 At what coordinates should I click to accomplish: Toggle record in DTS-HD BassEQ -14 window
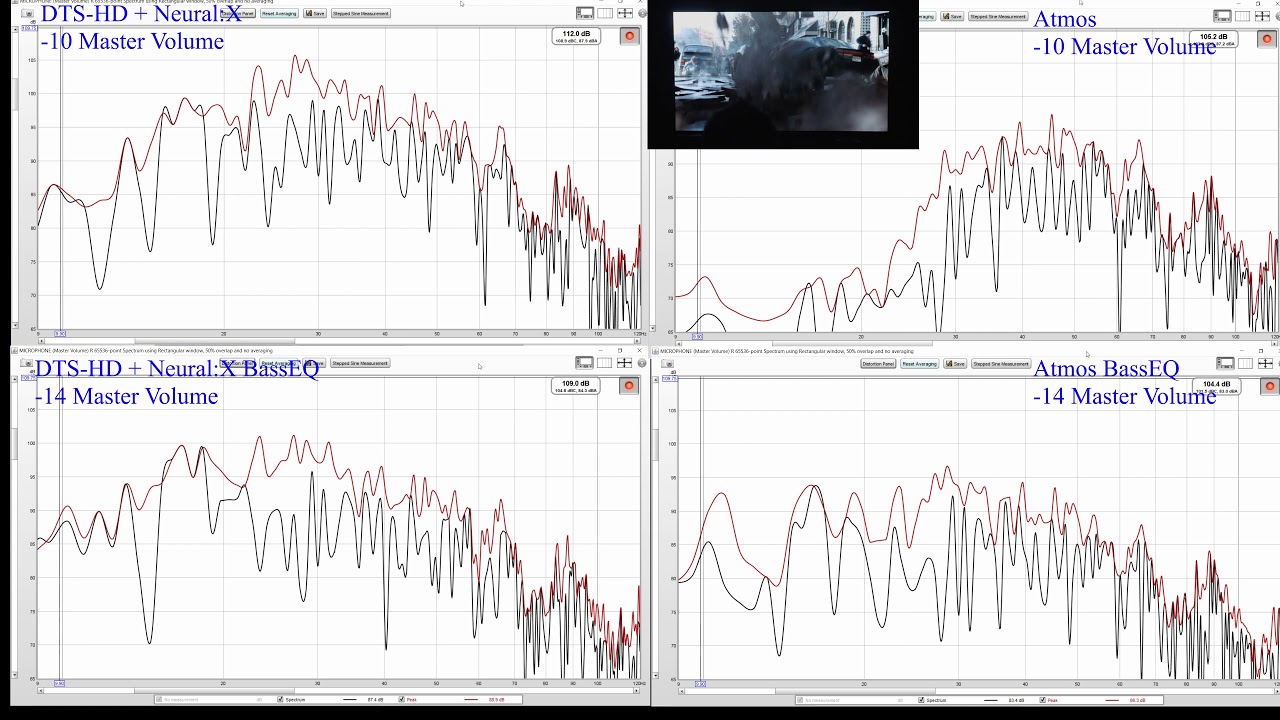629,386
